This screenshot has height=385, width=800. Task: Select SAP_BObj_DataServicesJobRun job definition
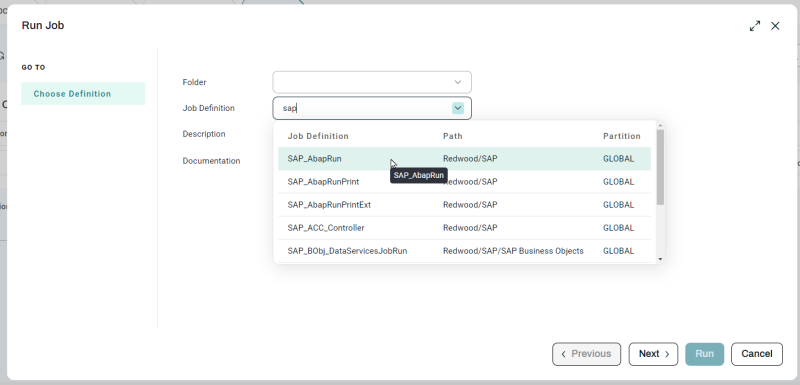pos(464,251)
